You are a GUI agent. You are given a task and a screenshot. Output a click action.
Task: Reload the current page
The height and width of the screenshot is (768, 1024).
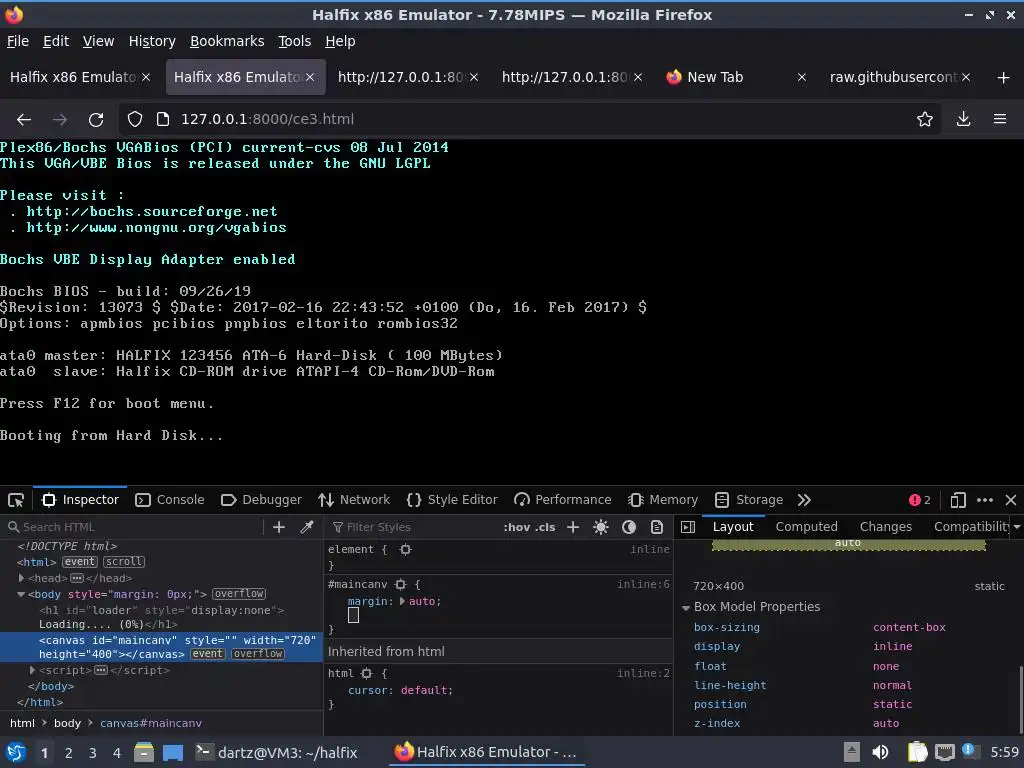coord(96,120)
